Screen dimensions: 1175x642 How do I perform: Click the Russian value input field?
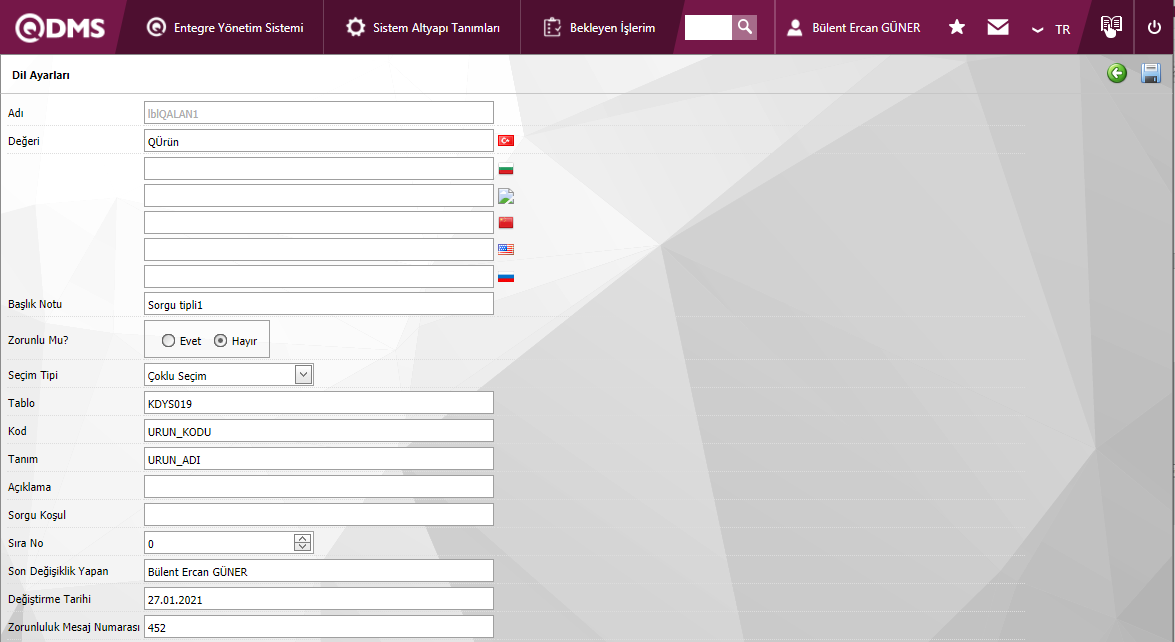(318, 276)
